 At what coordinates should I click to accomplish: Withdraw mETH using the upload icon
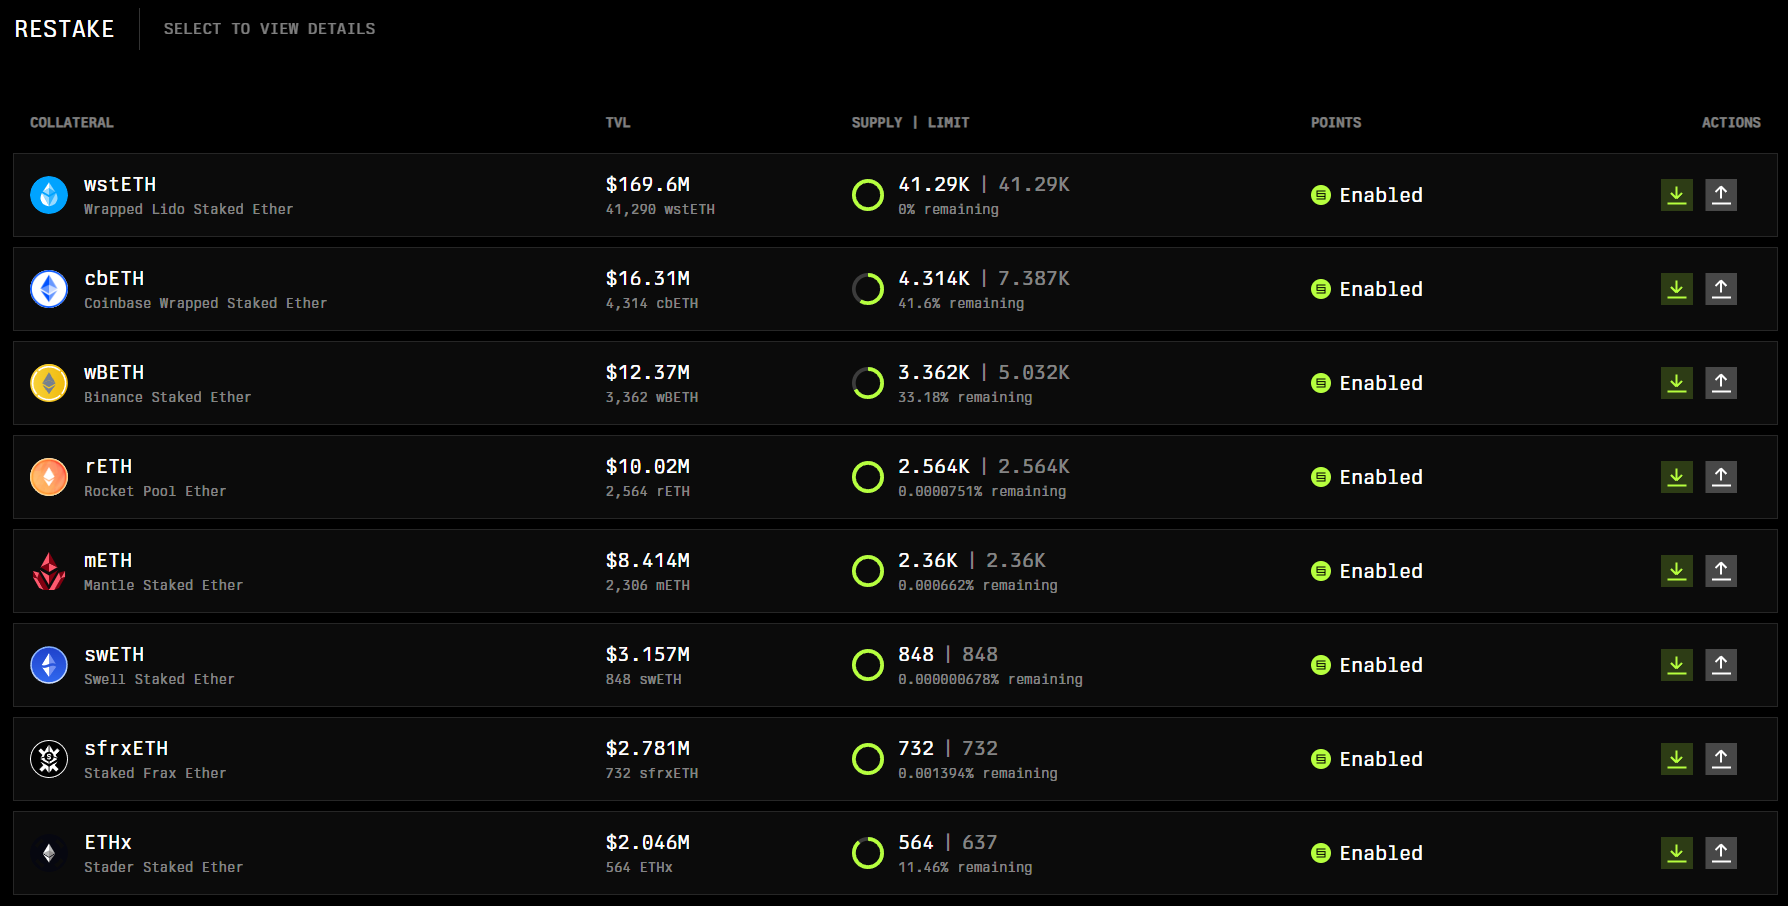(1720, 571)
